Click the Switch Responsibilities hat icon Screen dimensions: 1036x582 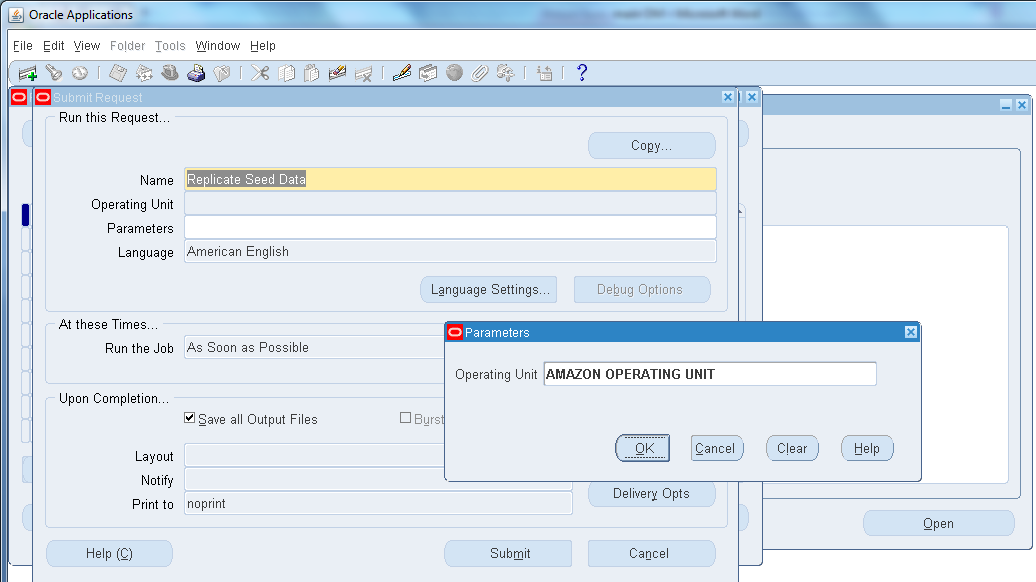(x=170, y=73)
